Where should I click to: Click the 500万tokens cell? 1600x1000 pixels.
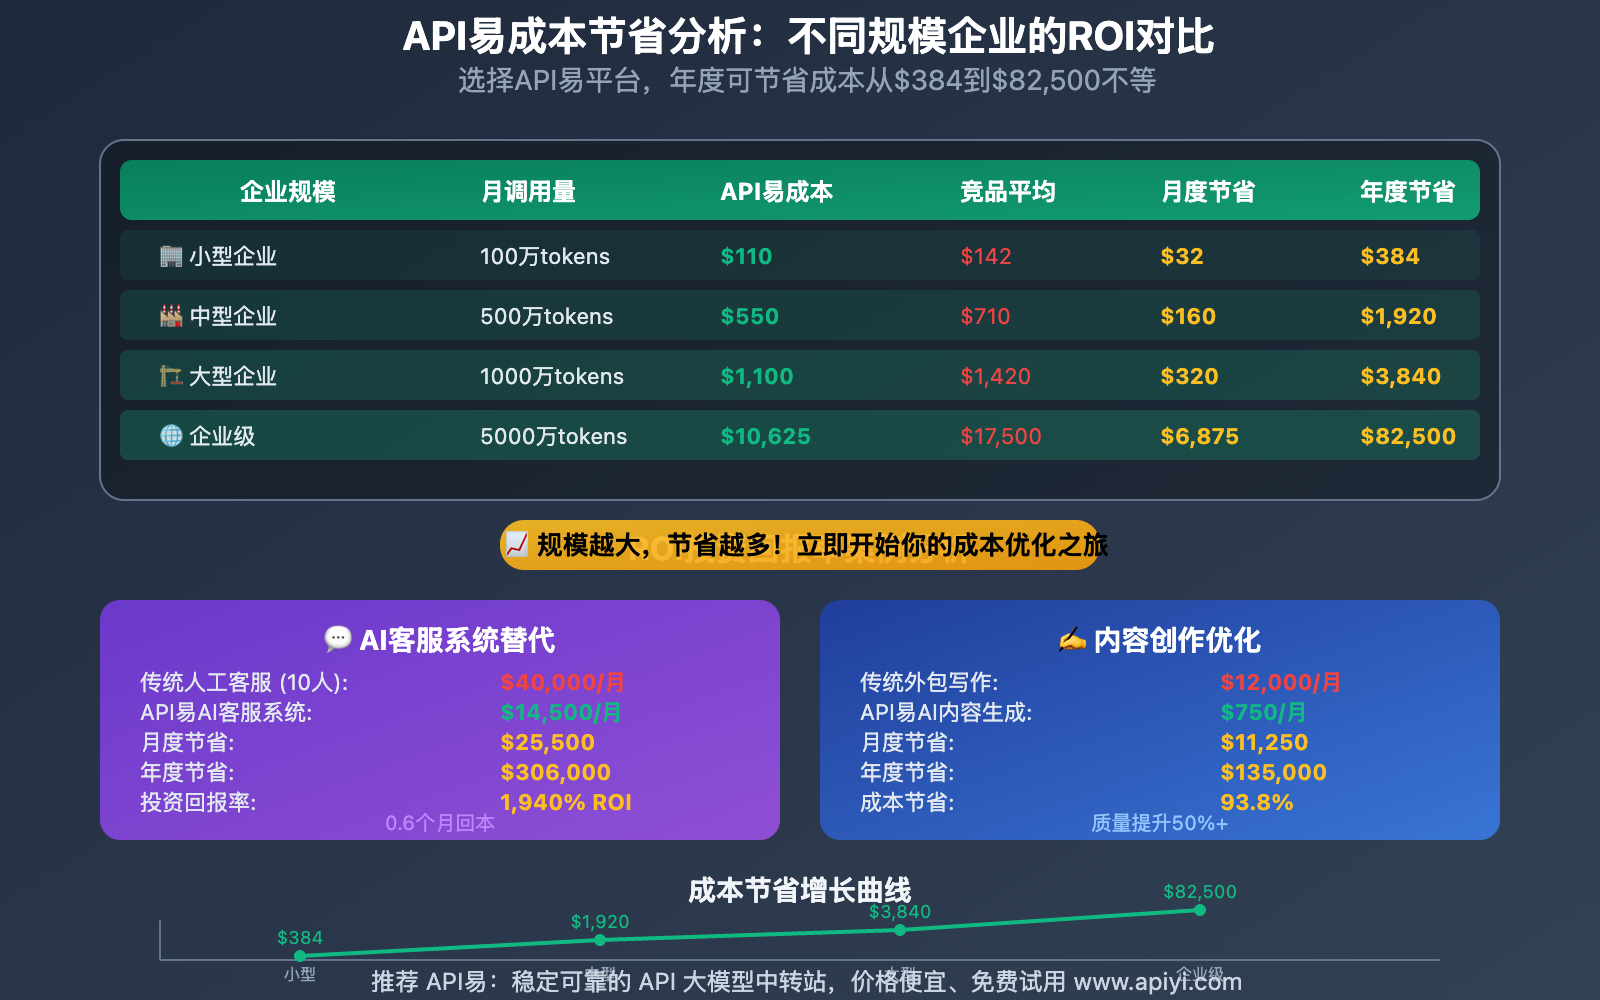click(547, 316)
